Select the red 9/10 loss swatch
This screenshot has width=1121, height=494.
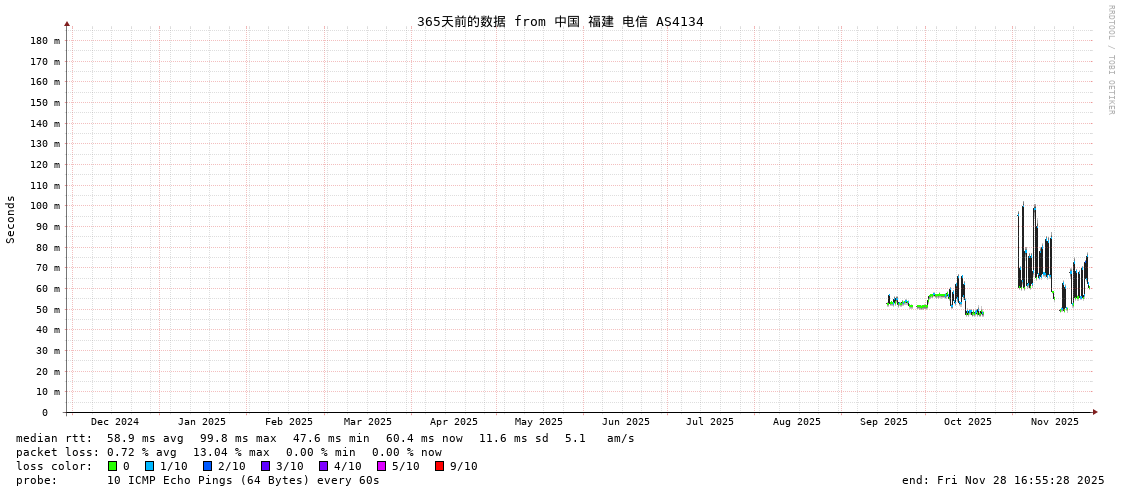440,466
